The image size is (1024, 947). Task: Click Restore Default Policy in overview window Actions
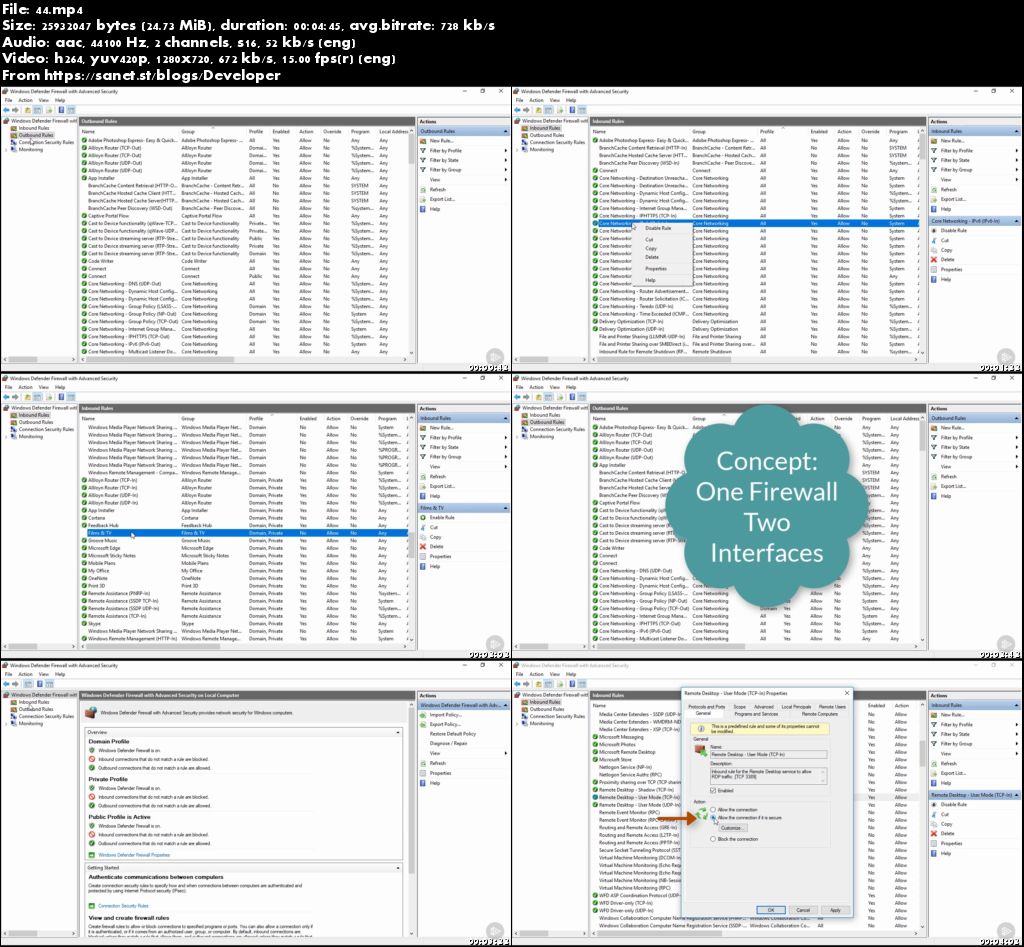(453, 734)
